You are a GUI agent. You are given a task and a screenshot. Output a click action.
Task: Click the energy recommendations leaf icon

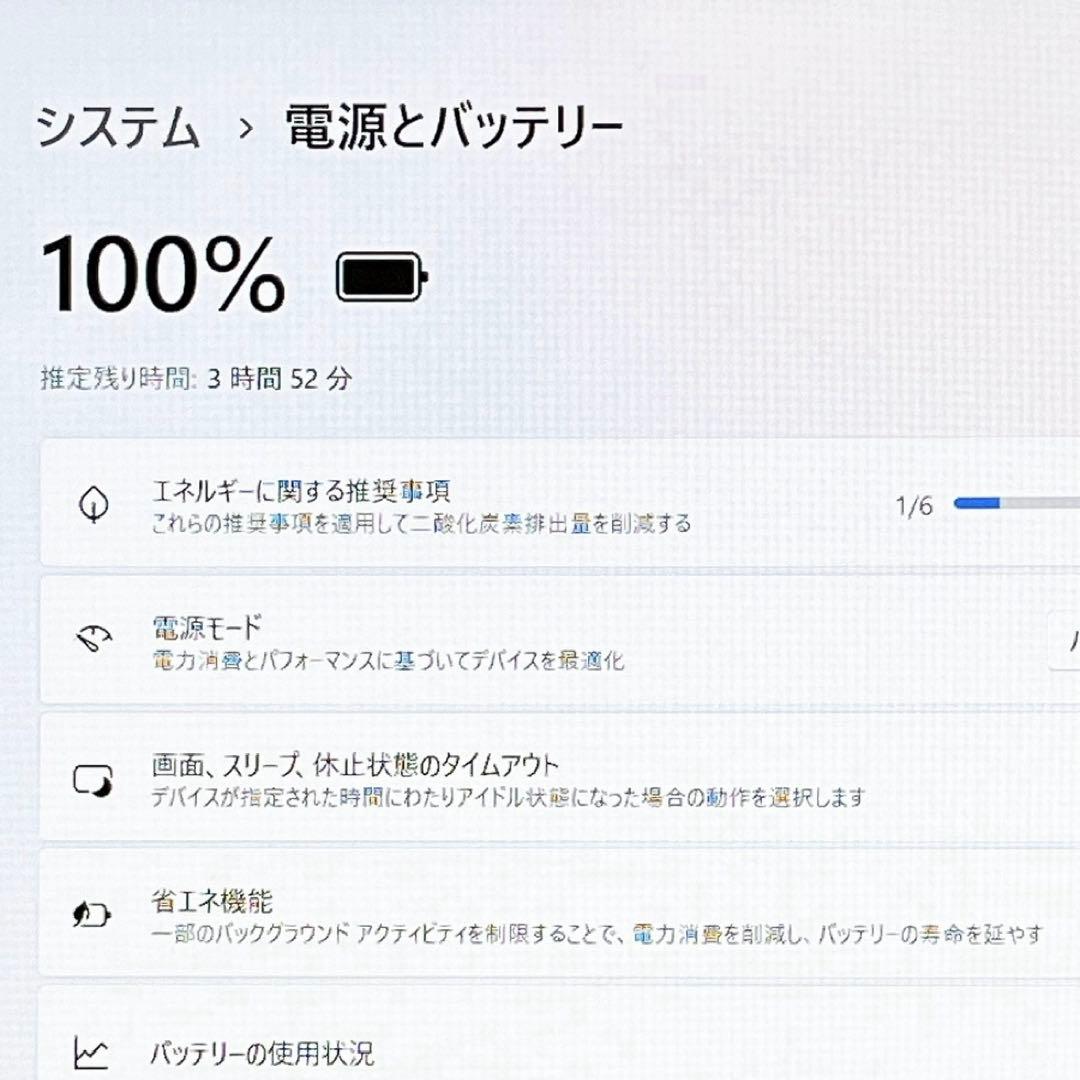93,503
